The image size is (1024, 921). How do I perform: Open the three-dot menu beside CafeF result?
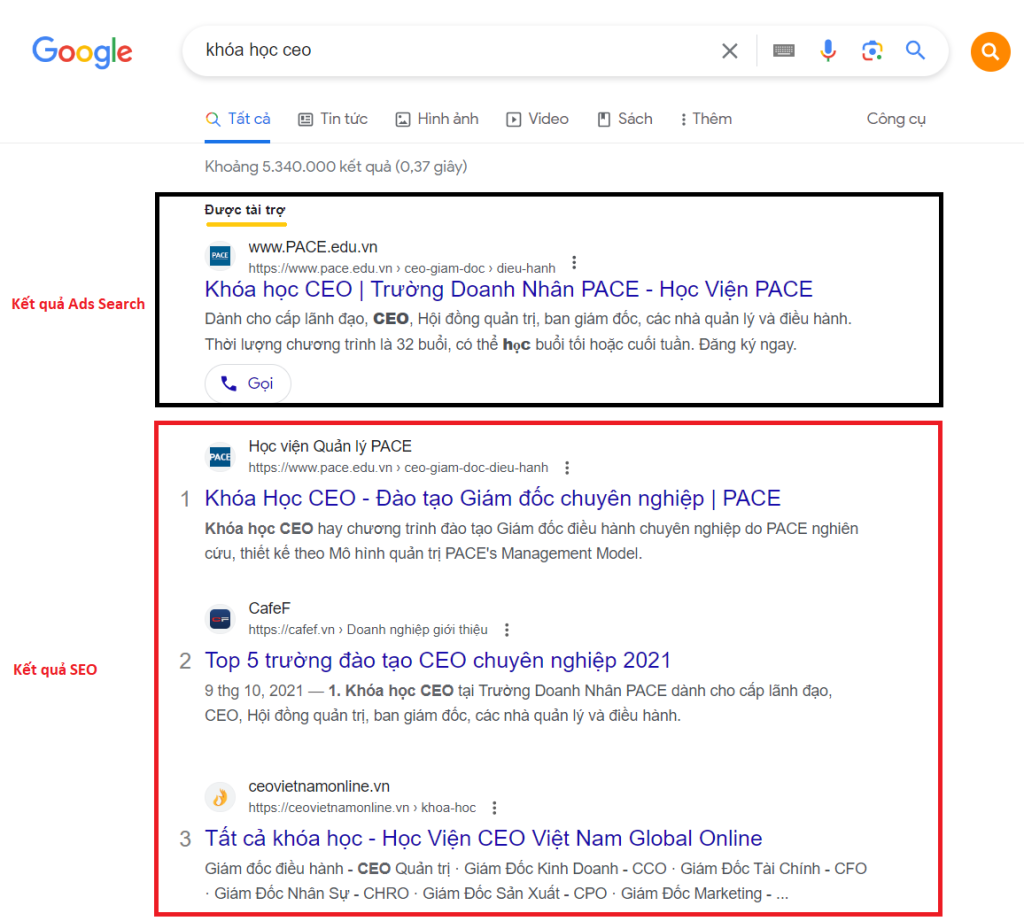coord(507,629)
